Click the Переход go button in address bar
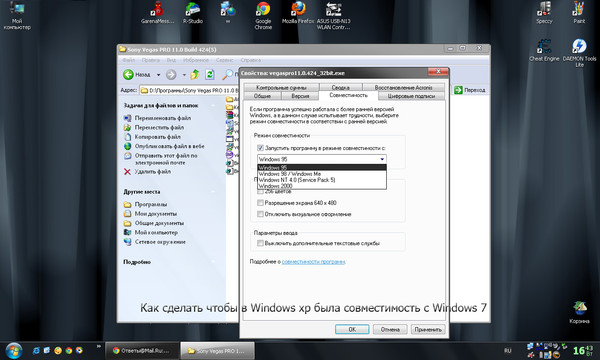The width and height of the screenshot is (600, 360). tap(470, 90)
